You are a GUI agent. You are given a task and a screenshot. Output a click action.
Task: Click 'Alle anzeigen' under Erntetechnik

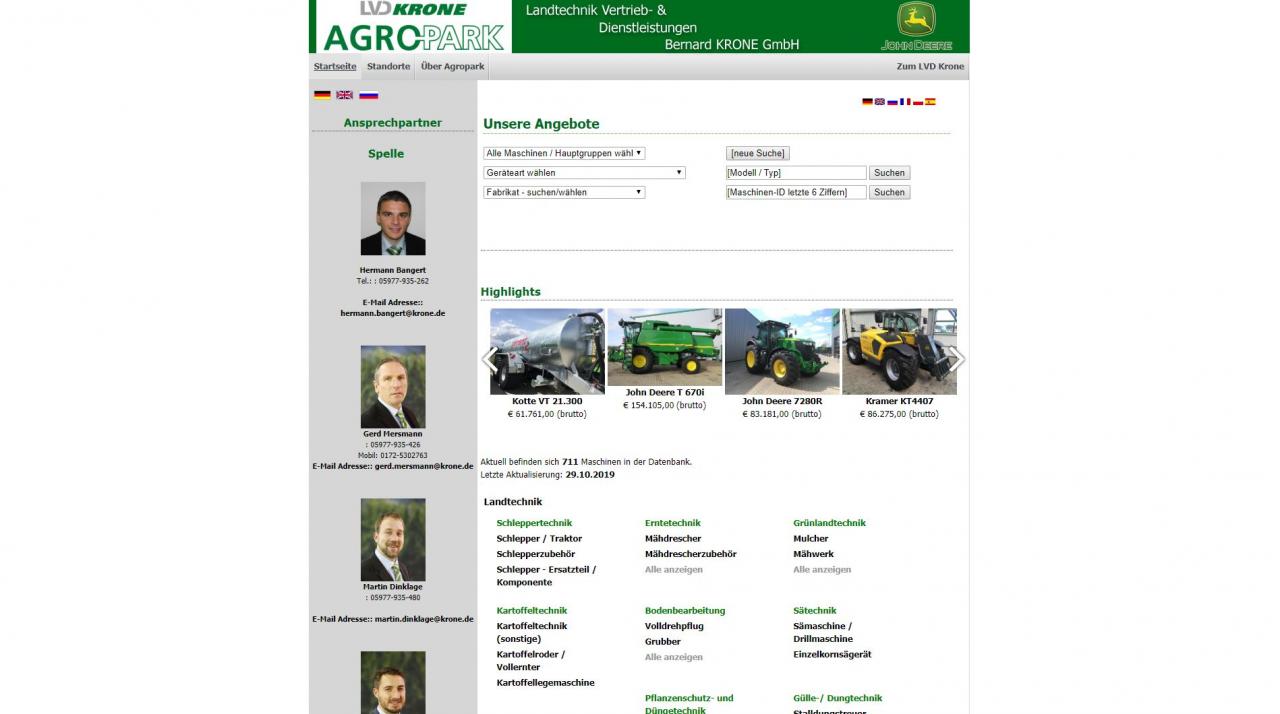[674, 570]
